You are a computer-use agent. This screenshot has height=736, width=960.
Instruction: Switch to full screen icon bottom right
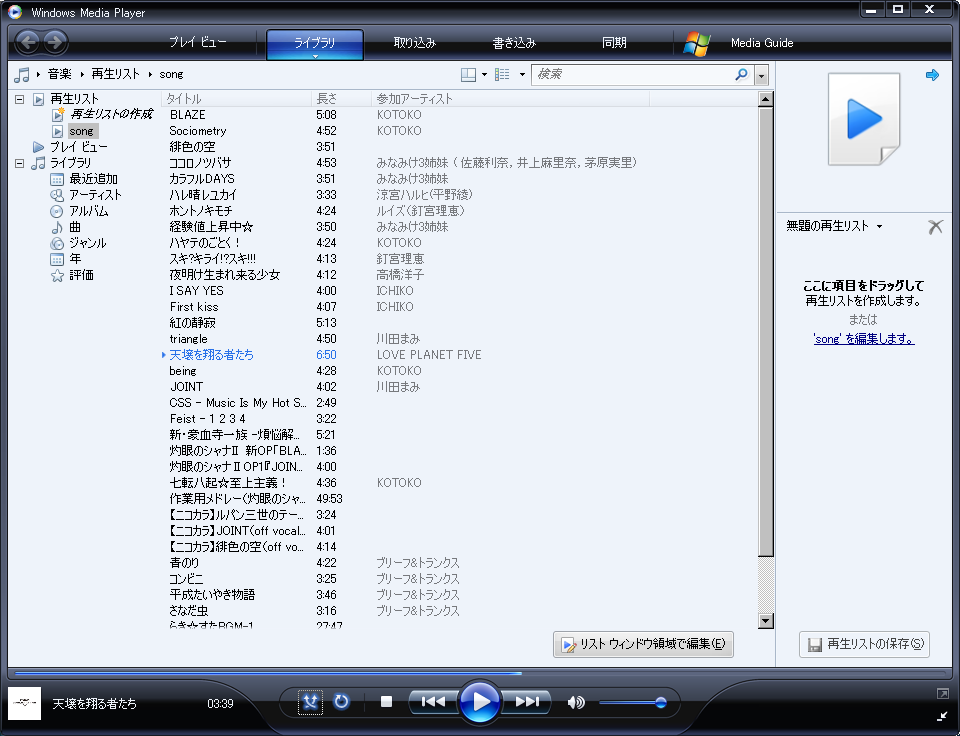point(942,693)
